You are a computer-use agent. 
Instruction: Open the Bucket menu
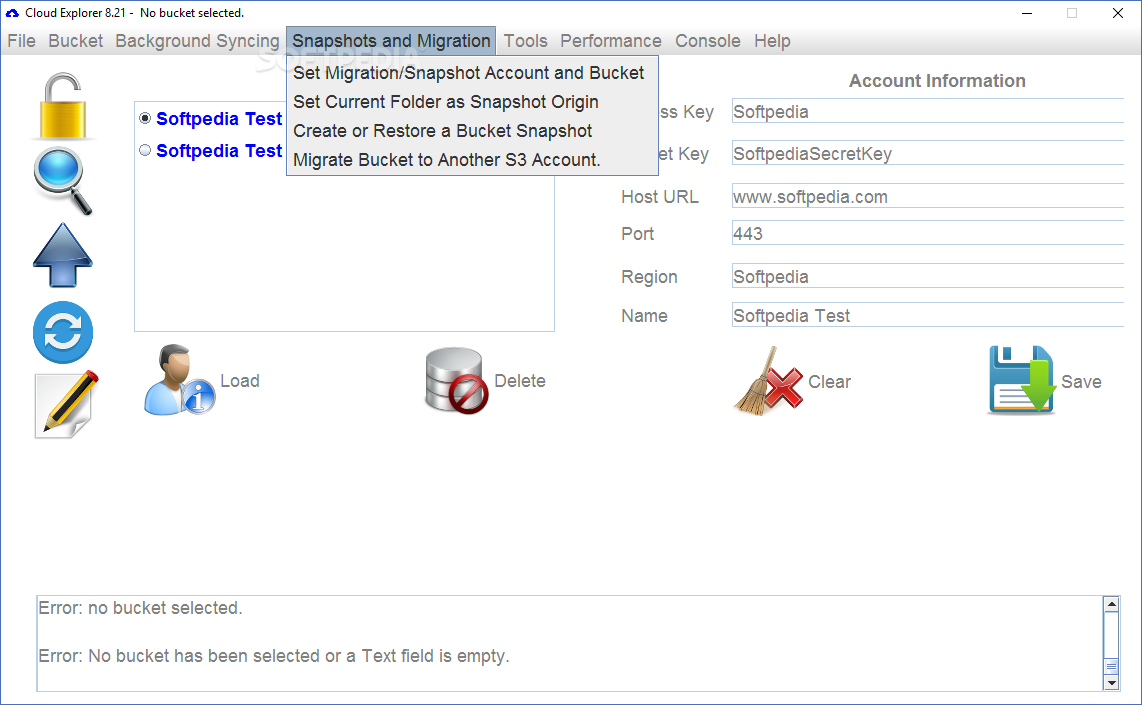(x=76, y=41)
